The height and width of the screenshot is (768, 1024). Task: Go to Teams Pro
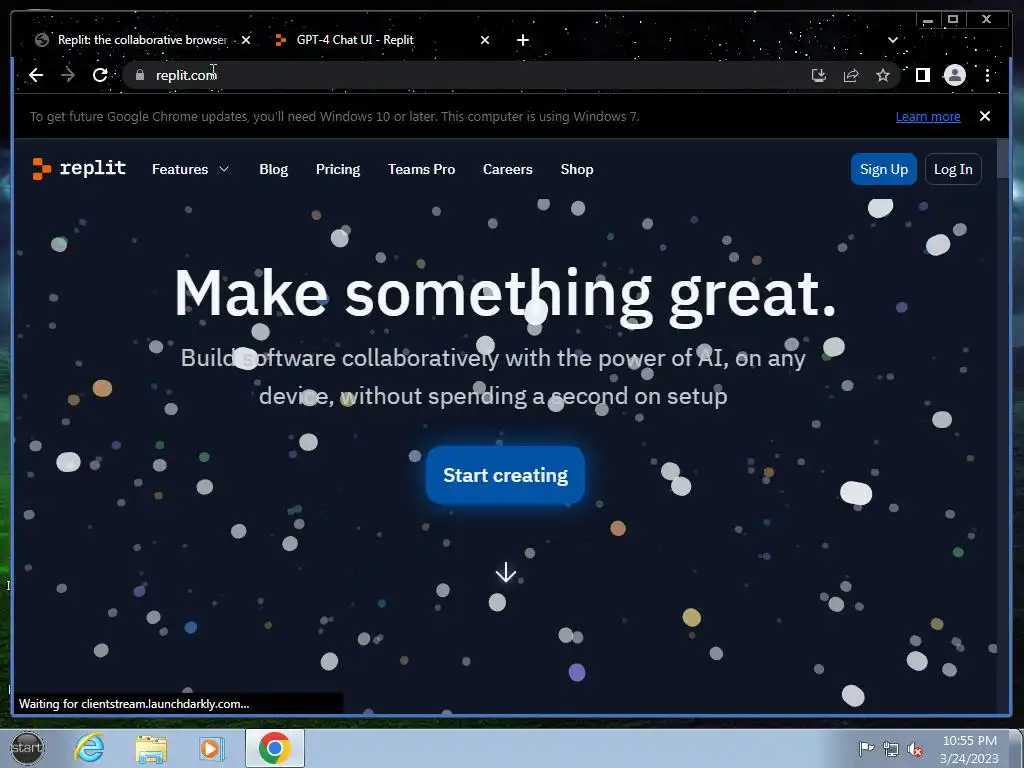(x=421, y=169)
